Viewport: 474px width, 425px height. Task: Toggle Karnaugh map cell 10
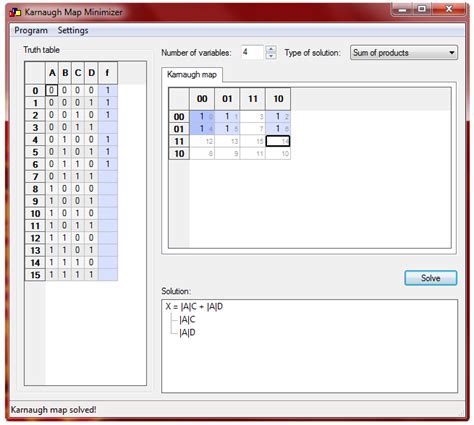(x=278, y=154)
